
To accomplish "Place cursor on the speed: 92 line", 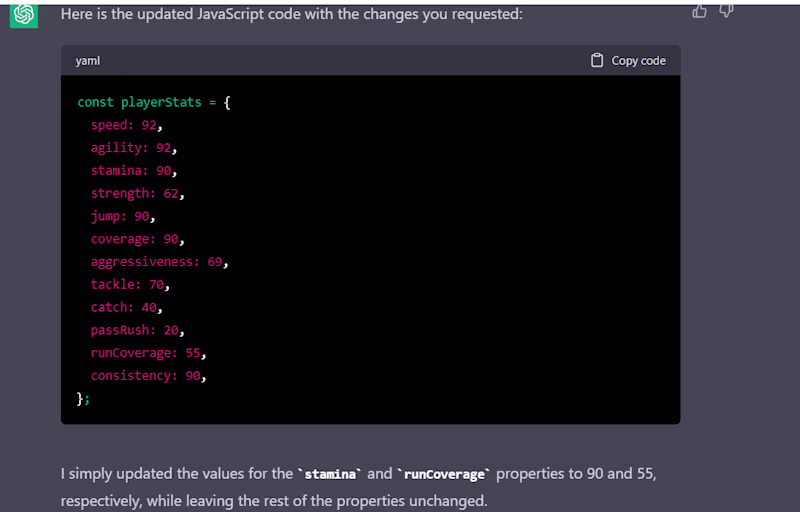I will point(126,125).
